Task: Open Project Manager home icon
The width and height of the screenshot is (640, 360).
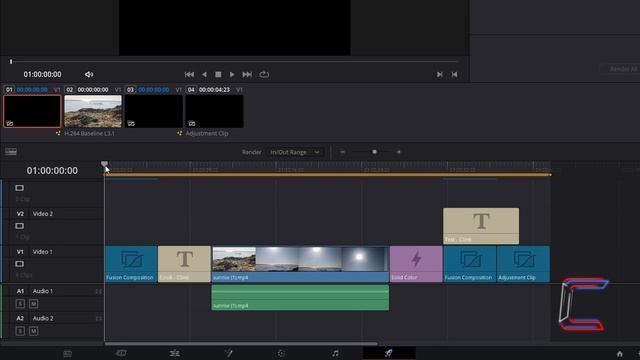Action: pos(620,354)
